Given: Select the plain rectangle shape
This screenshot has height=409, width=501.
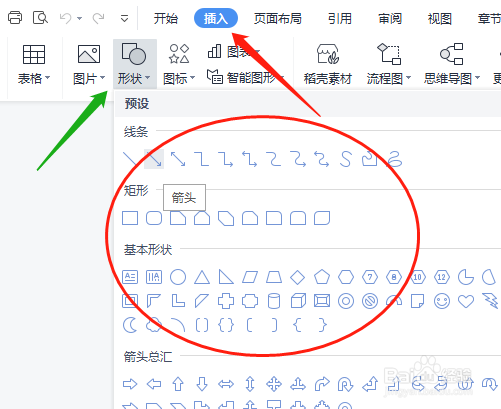Looking at the screenshot, I should [x=130, y=218].
